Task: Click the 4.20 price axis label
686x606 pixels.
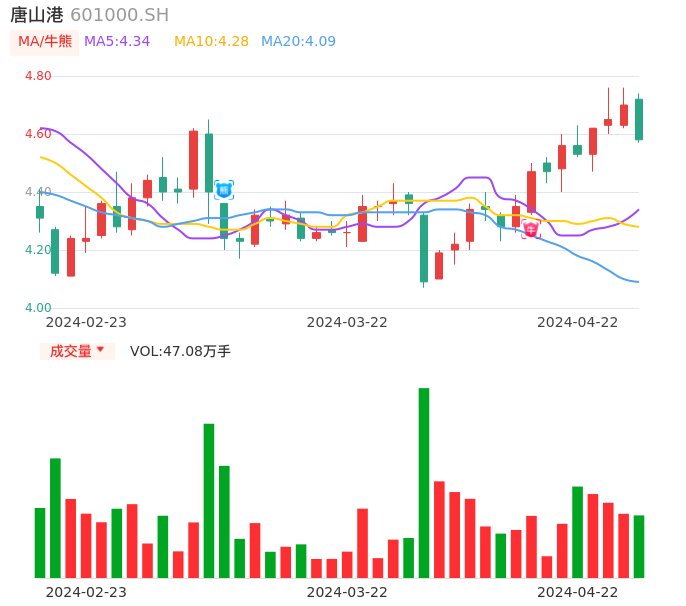Action: tap(38, 250)
